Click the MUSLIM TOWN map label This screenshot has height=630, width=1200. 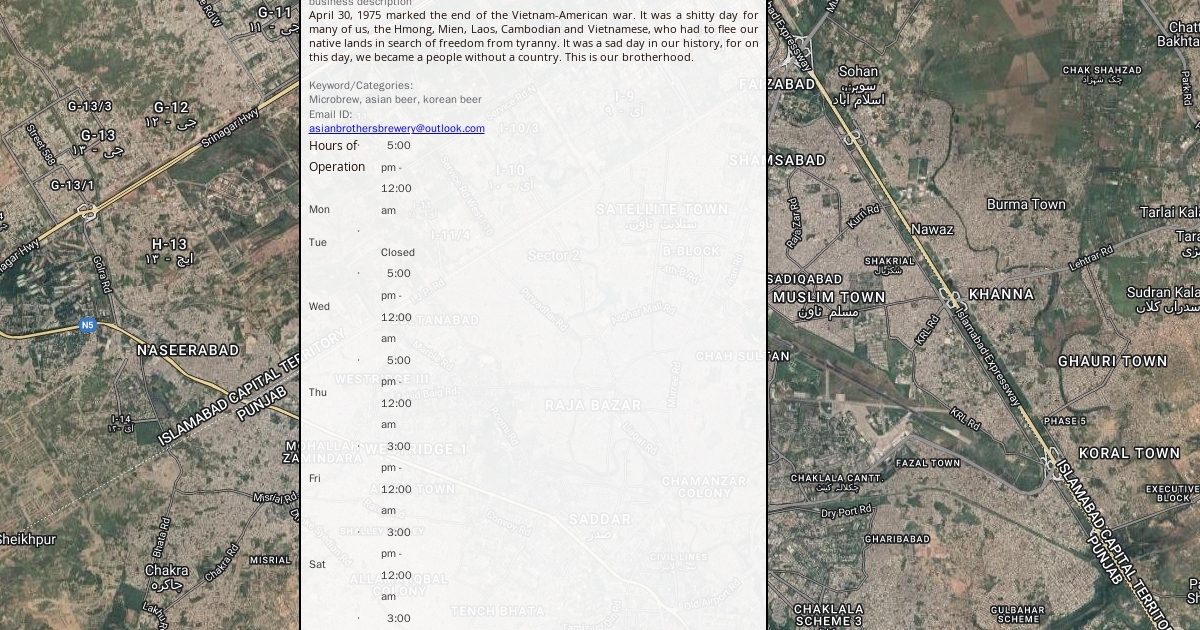point(829,297)
